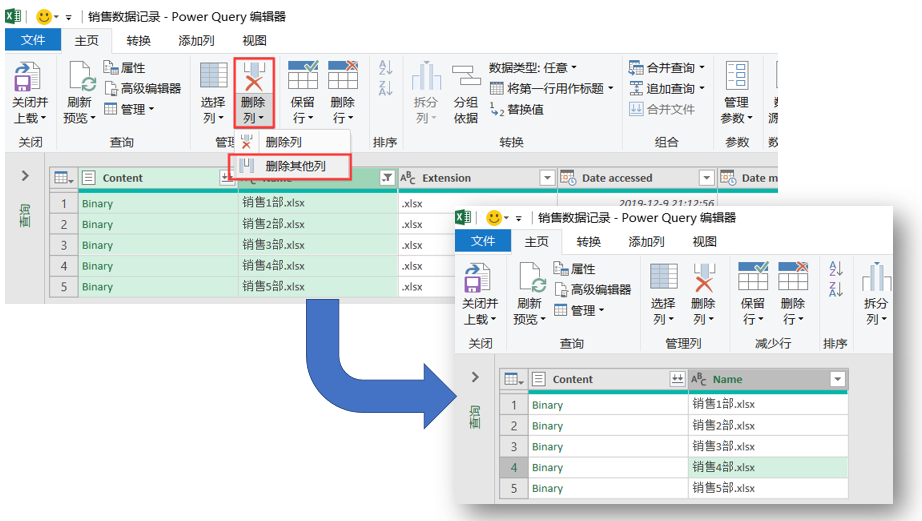Open 追加查询 dropdown

click(666, 88)
